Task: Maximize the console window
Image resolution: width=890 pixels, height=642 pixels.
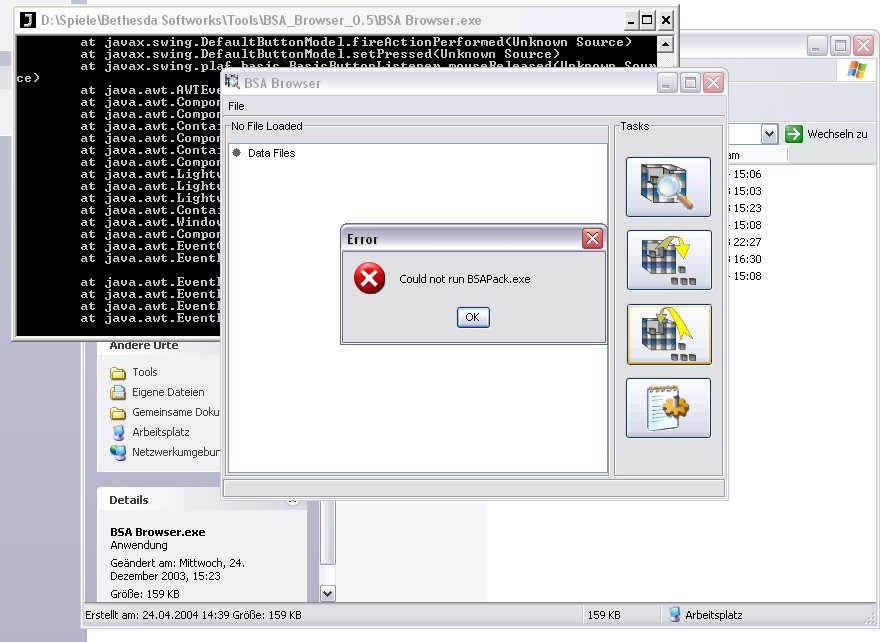Action: (647, 20)
